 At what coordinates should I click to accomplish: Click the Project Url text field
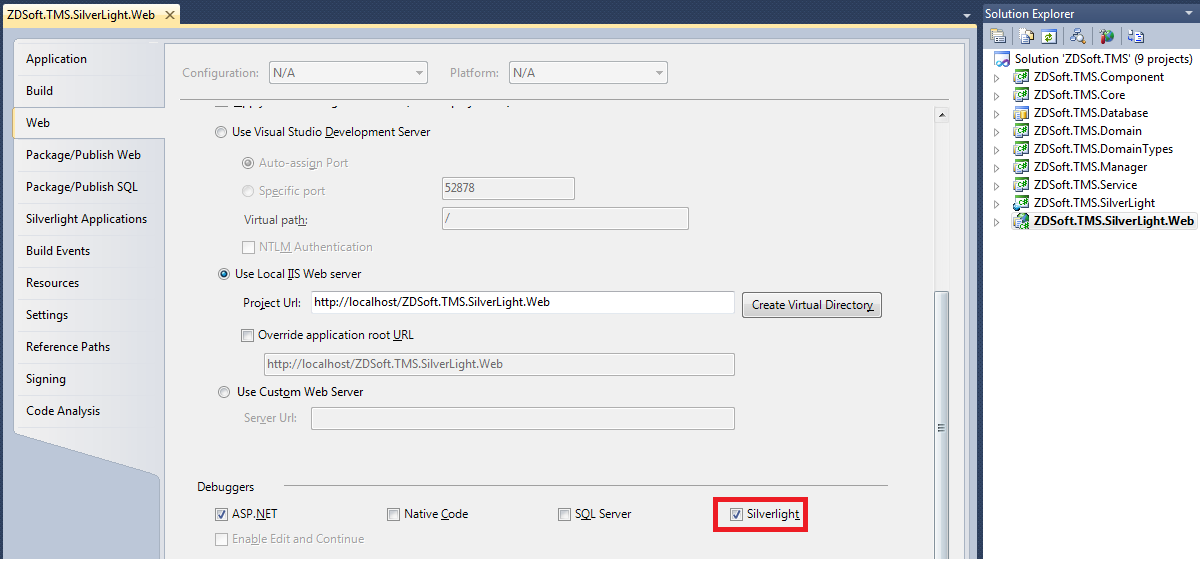pyautogui.click(x=522, y=304)
